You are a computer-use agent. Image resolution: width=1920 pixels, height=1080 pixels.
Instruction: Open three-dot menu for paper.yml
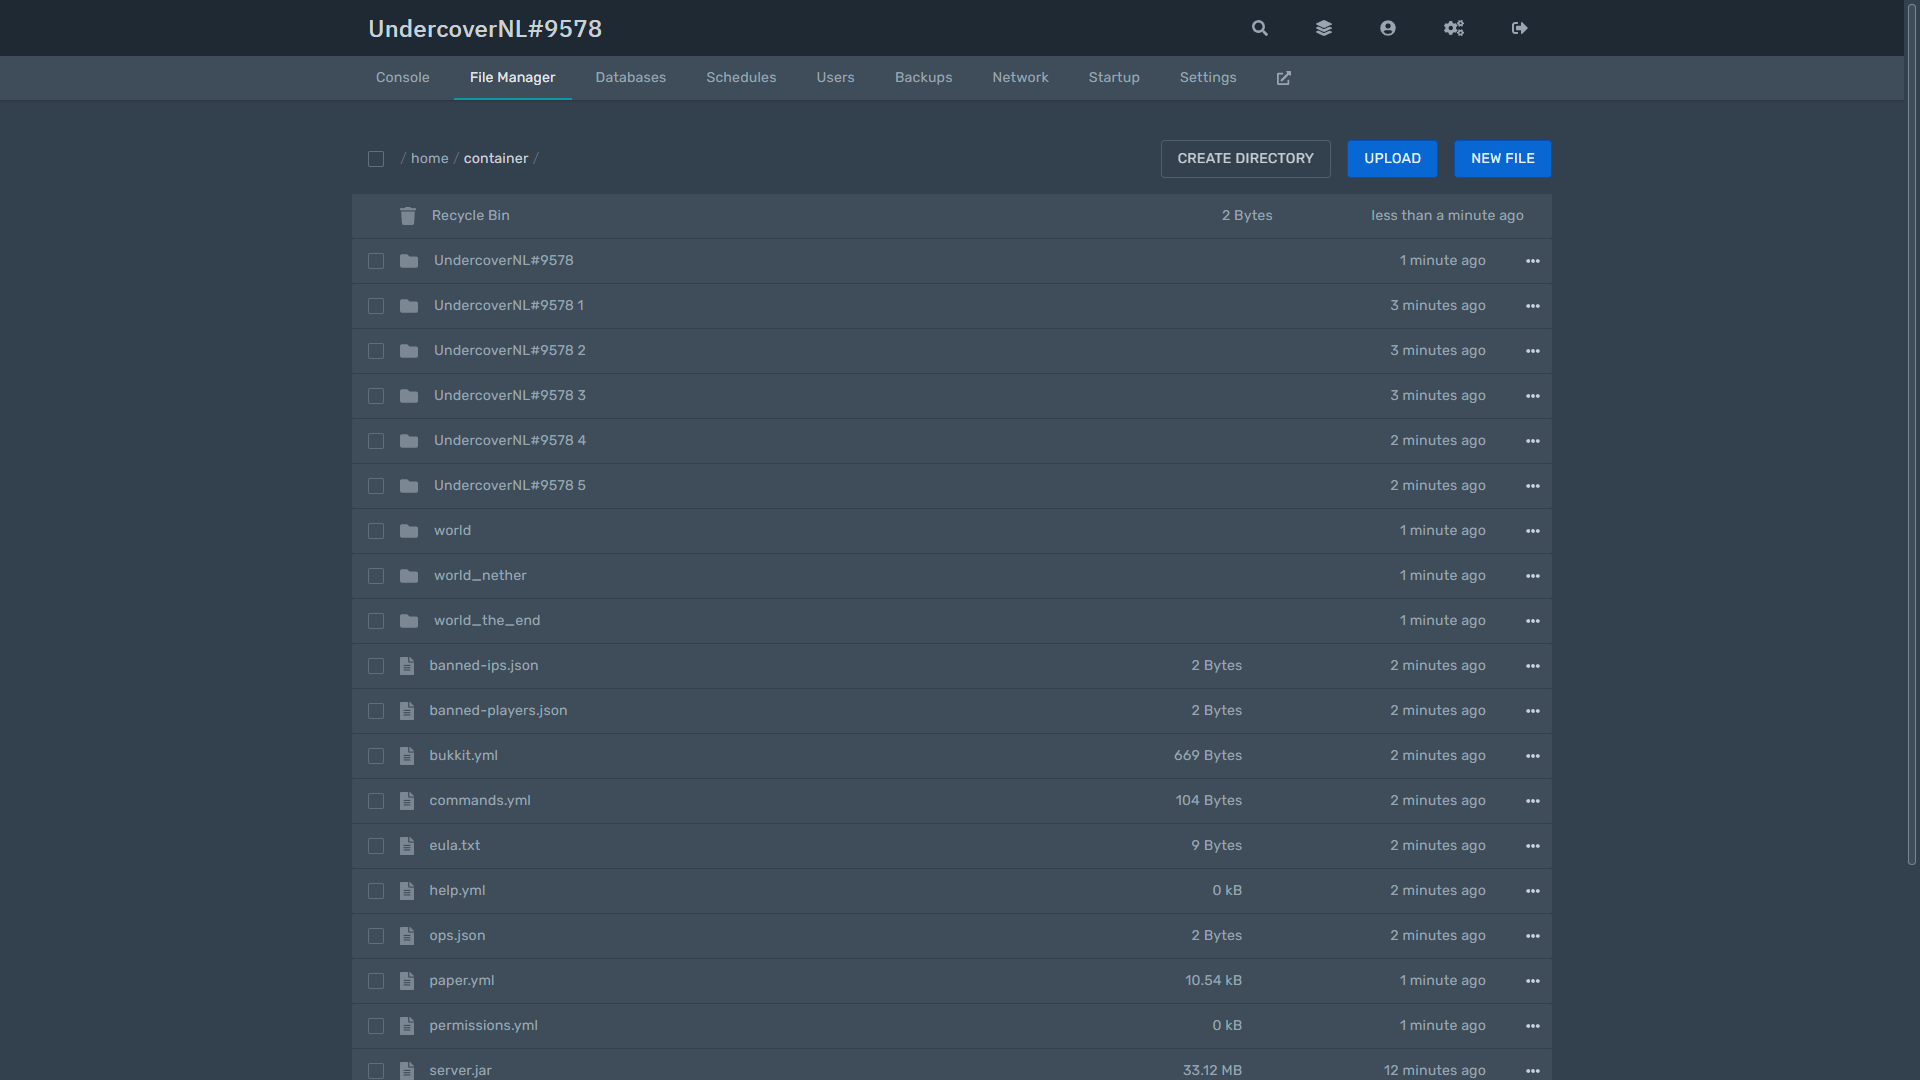click(1533, 981)
